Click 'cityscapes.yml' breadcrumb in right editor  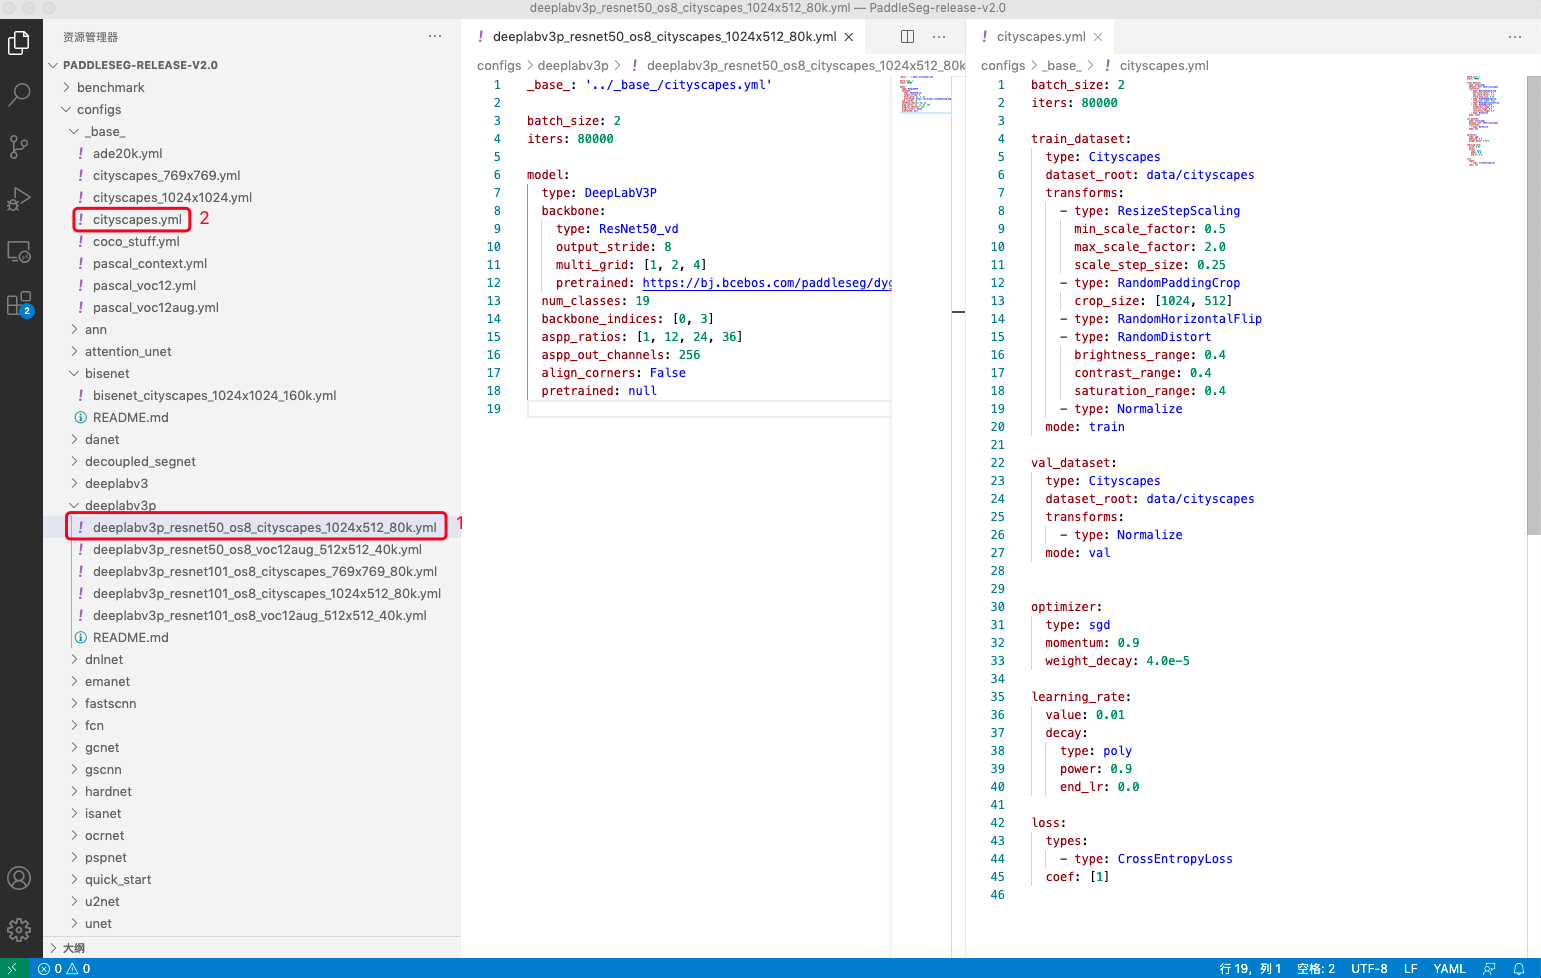click(1164, 65)
